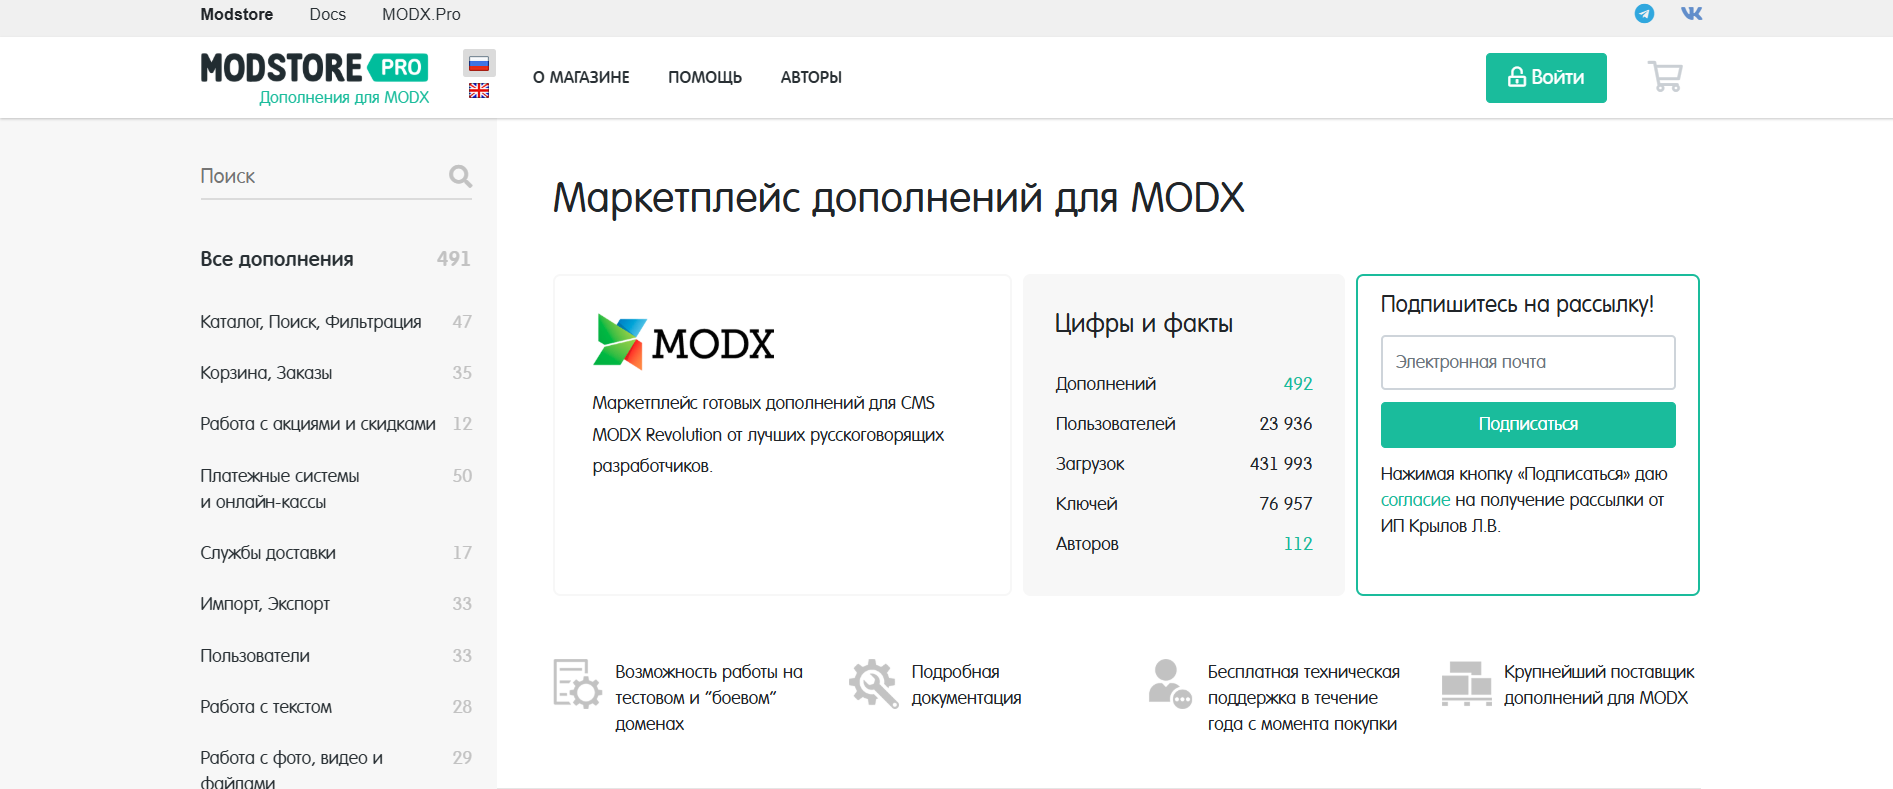Click the Войти login button
1893x789 pixels.
[1546, 78]
